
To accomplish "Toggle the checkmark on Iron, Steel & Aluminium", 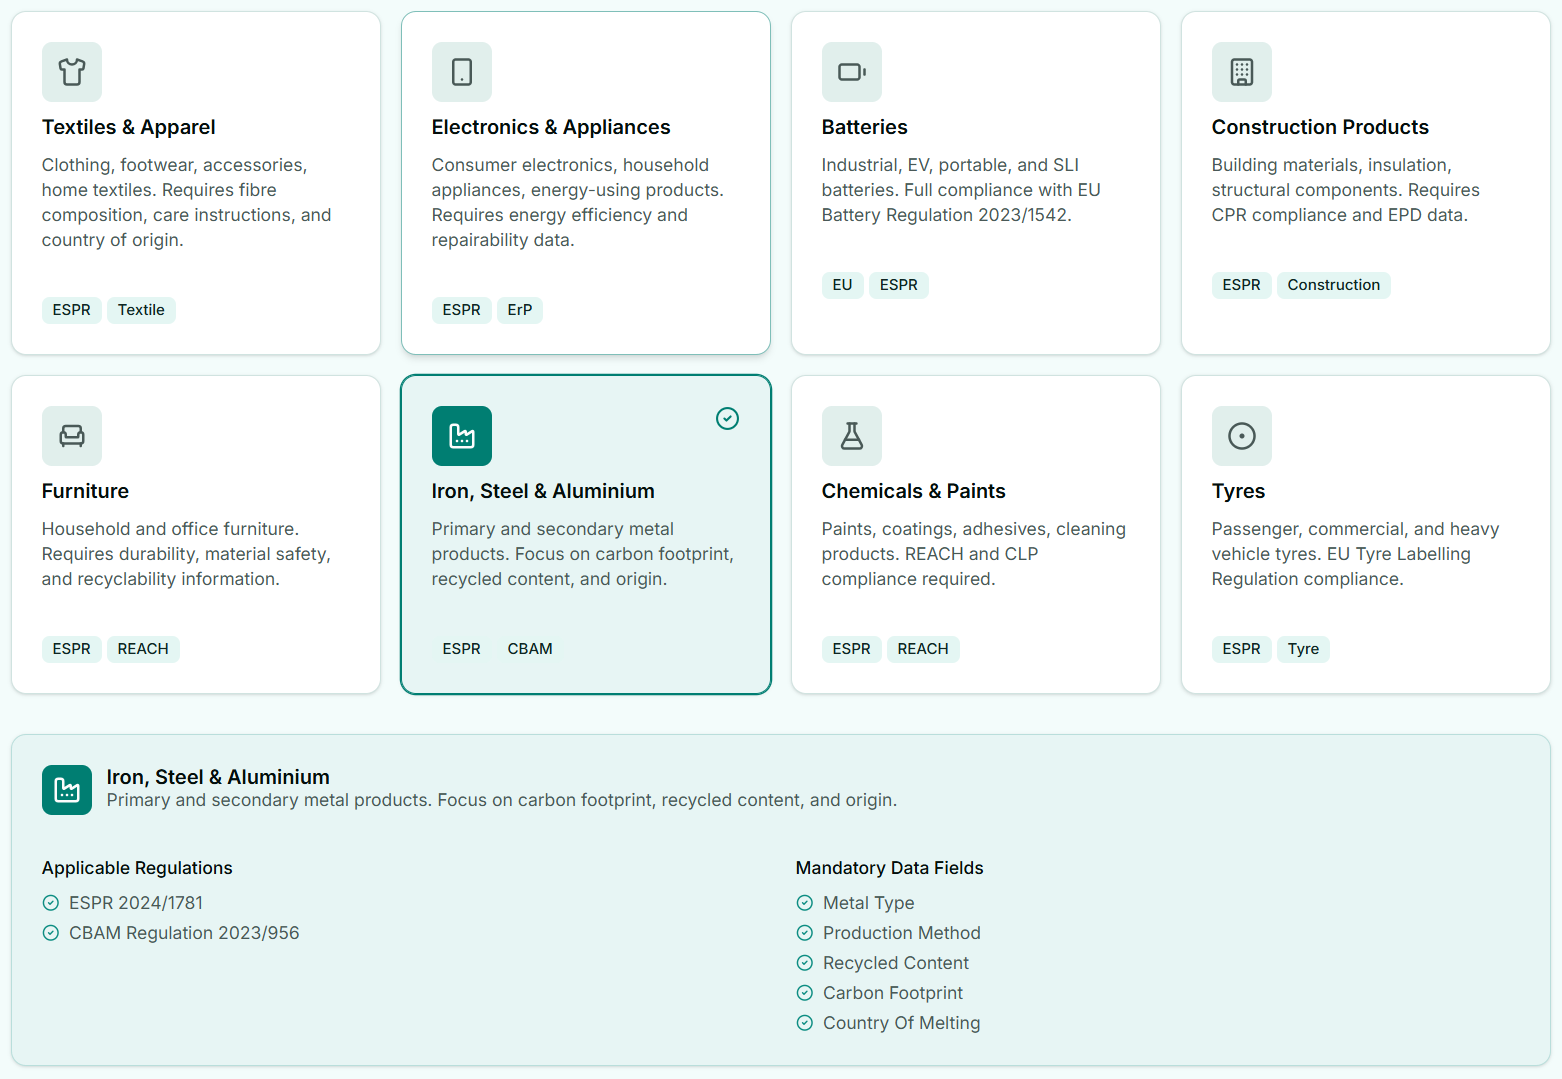I will coord(727,418).
